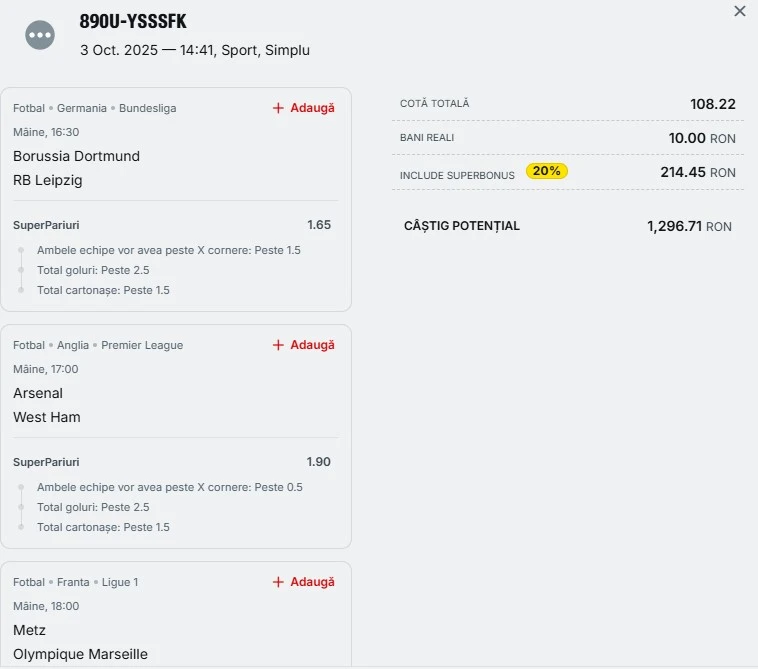
Task: Click the RB Leipzig team name
Action: pos(48,180)
